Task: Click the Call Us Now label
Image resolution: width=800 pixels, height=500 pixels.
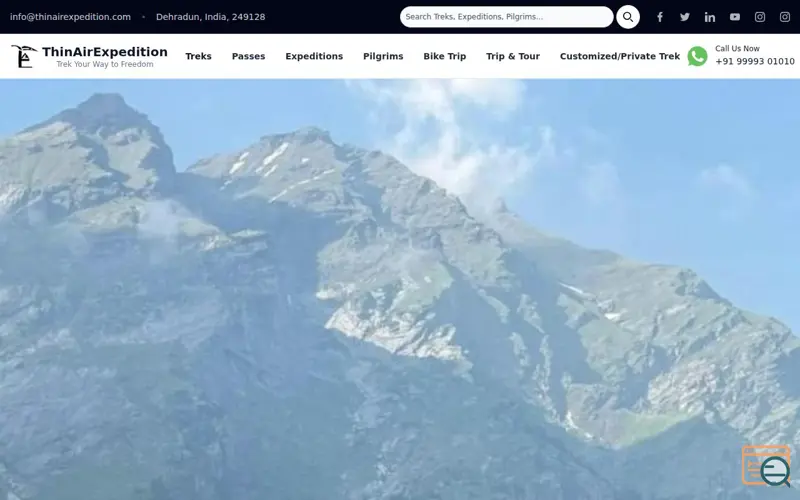Action: 737,48
